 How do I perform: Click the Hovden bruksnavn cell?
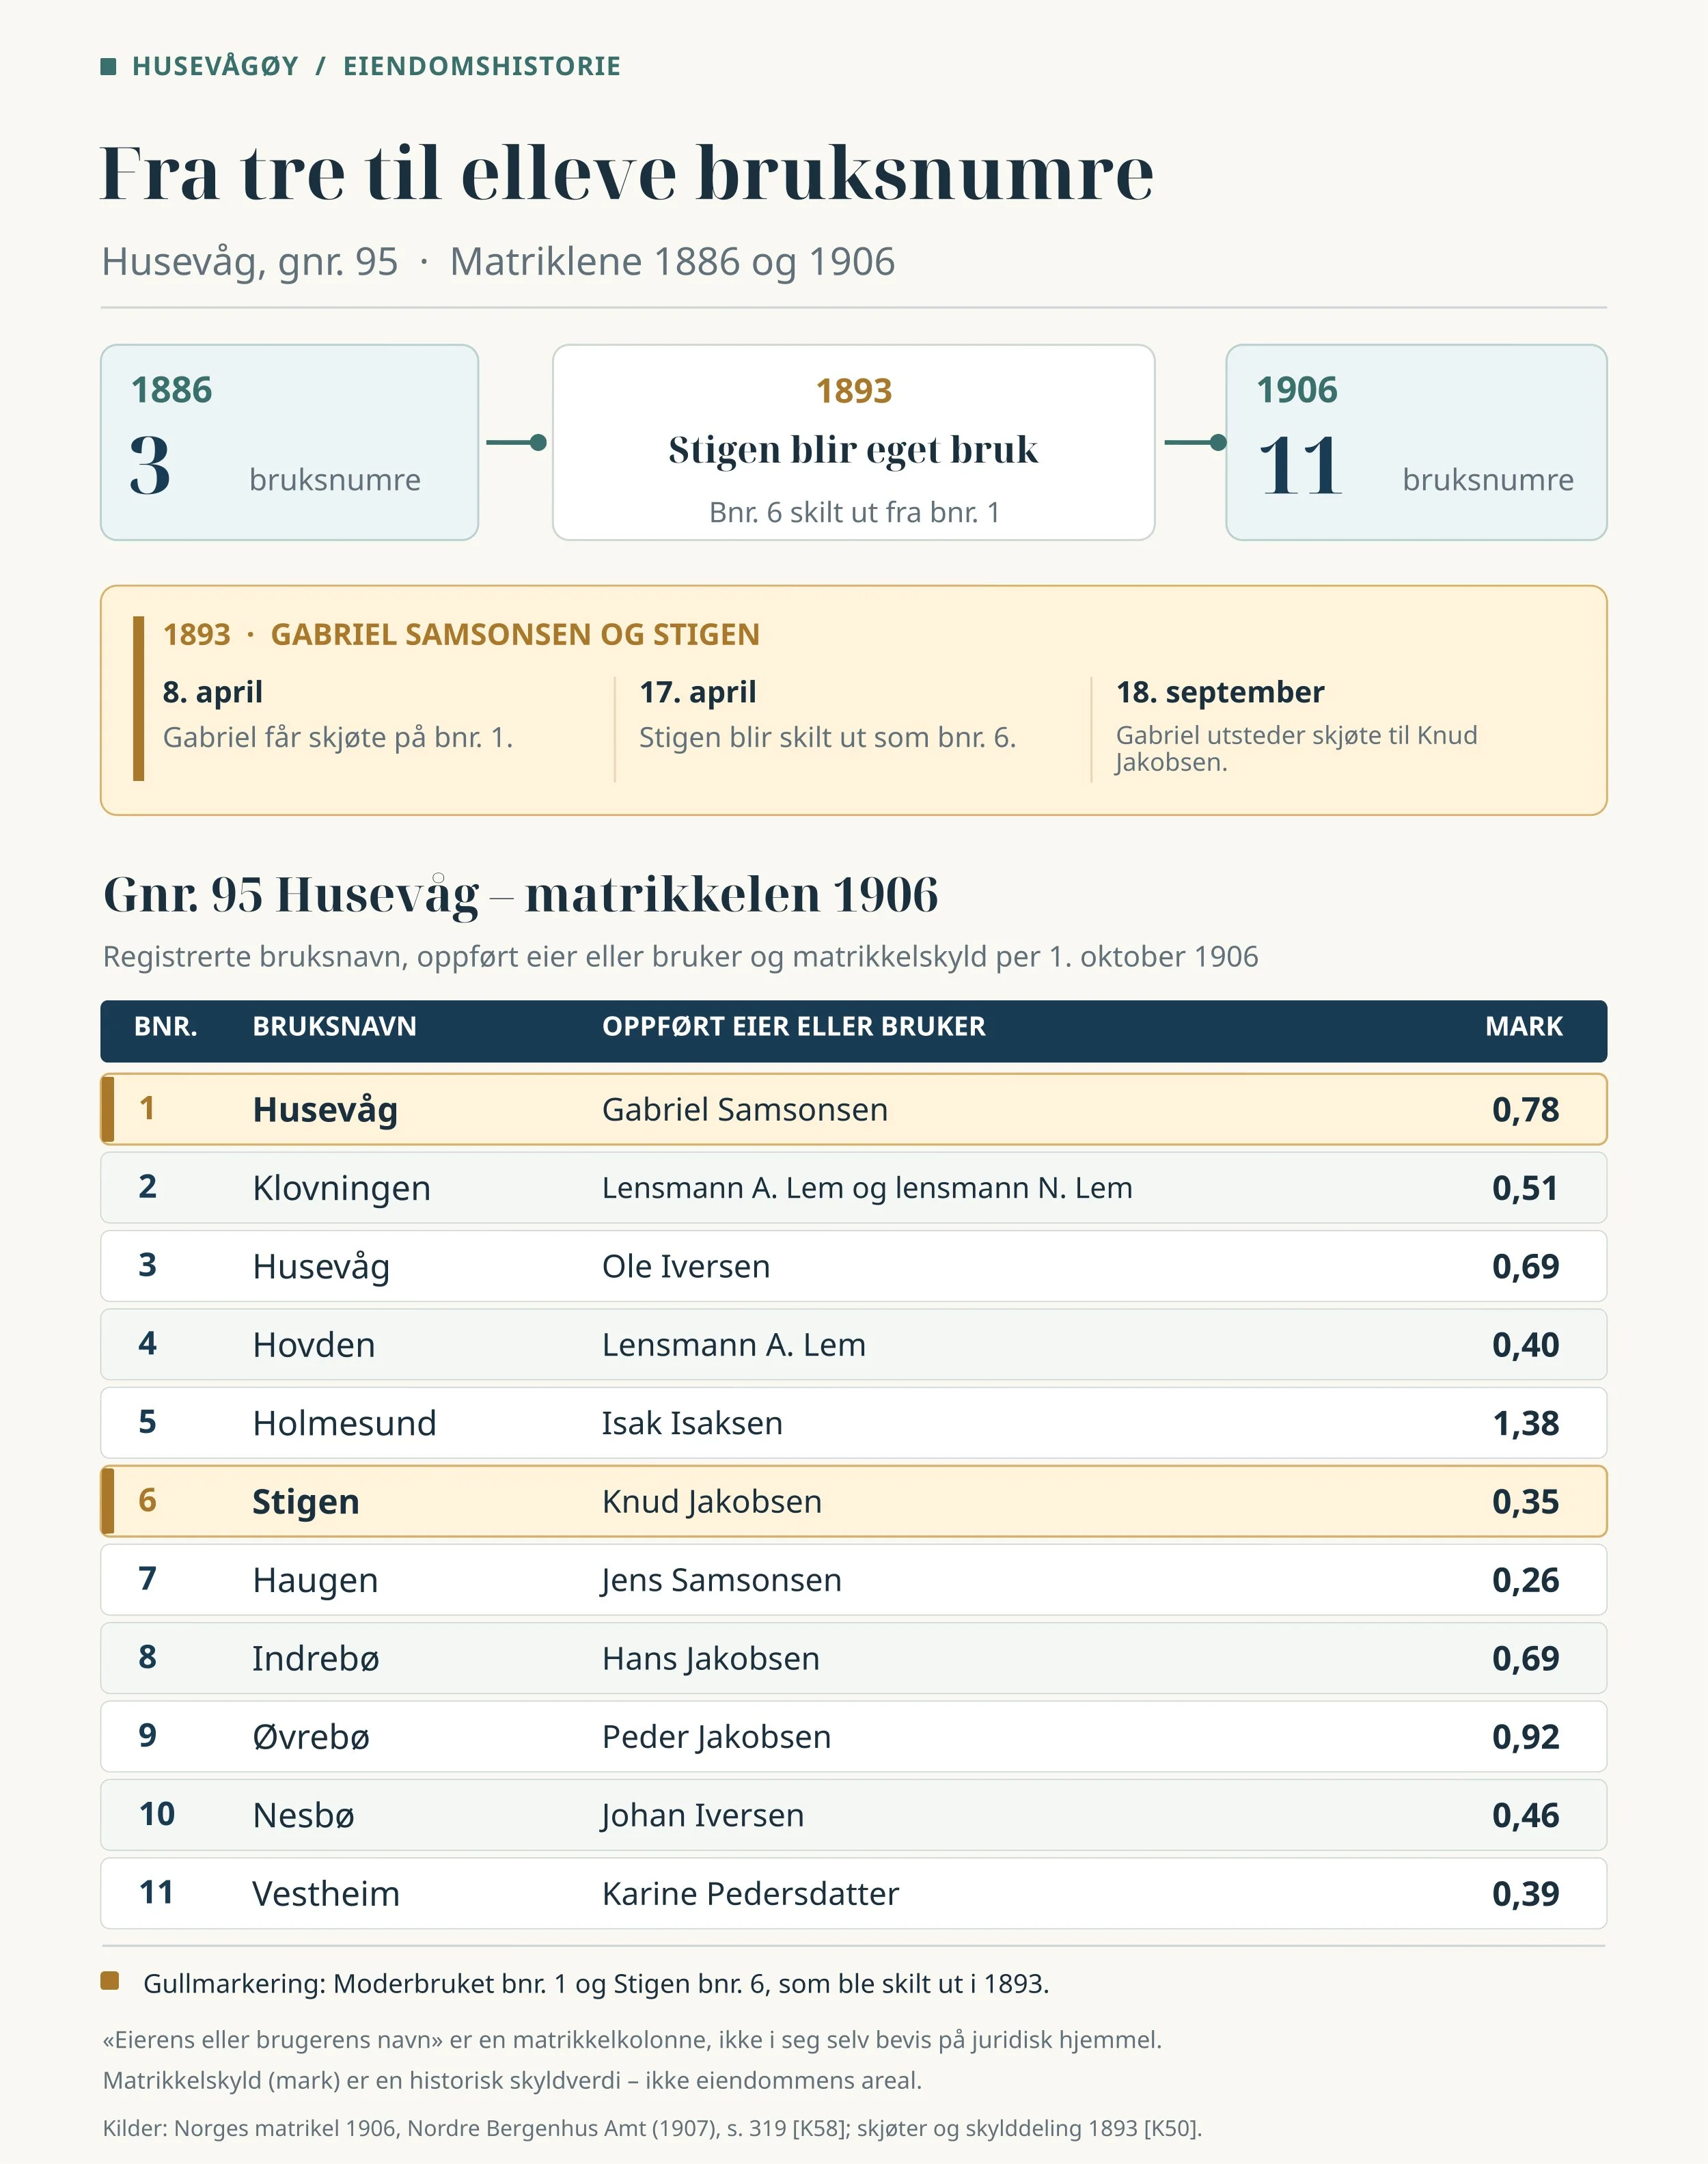pos(314,1345)
